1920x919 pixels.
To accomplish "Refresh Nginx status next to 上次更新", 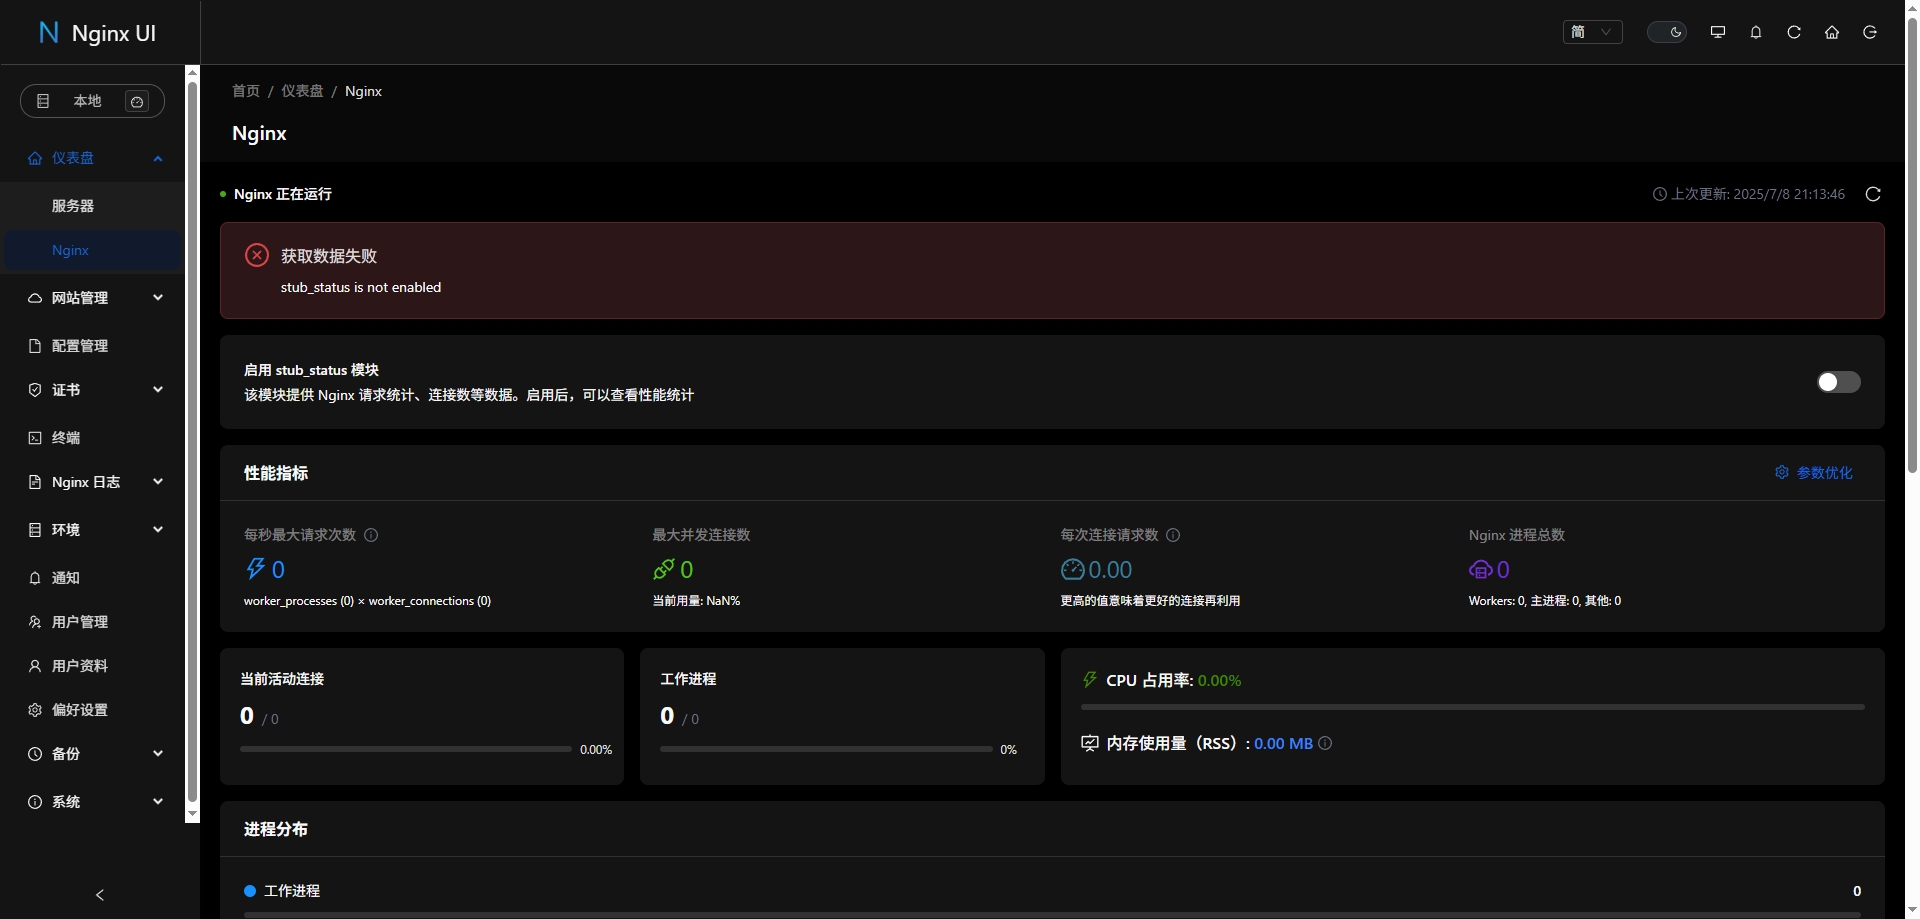I will (1873, 194).
